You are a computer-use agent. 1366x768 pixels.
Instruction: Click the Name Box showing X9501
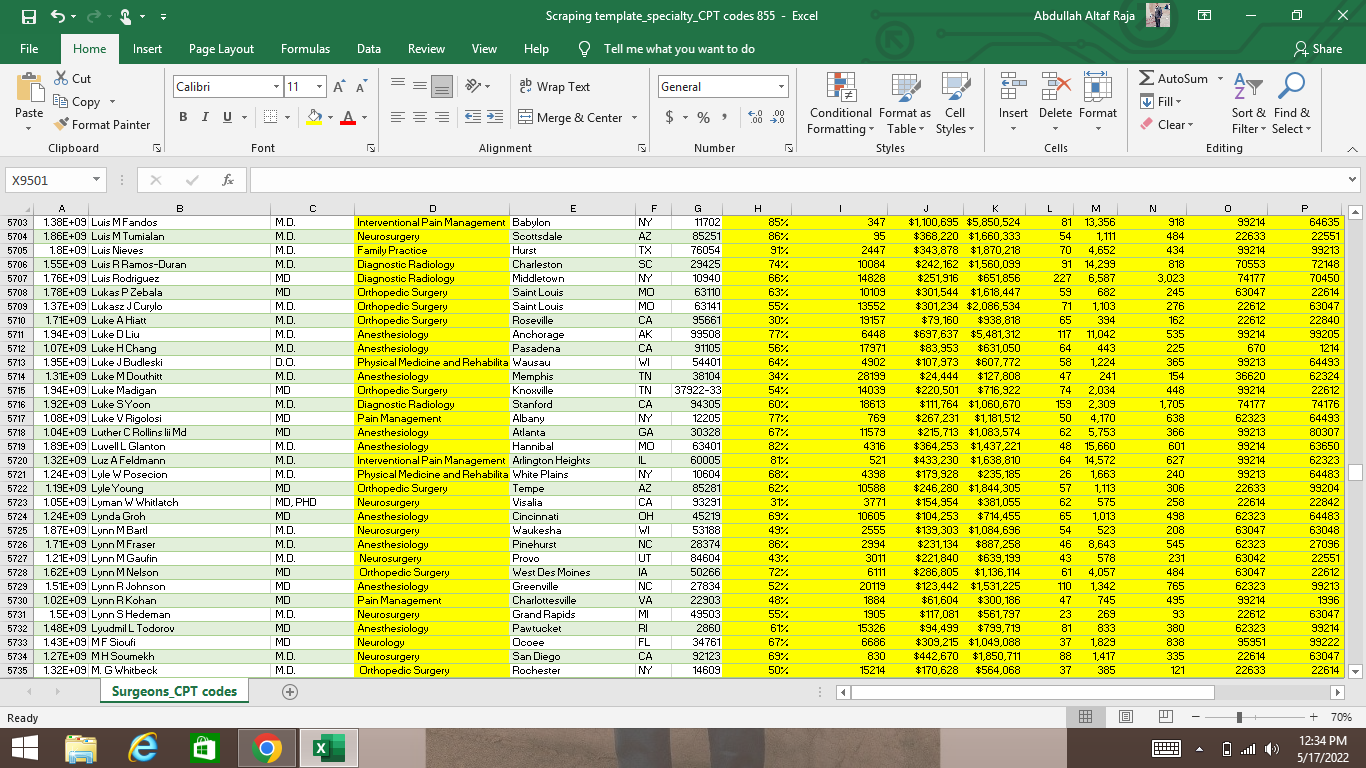point(48,179)
